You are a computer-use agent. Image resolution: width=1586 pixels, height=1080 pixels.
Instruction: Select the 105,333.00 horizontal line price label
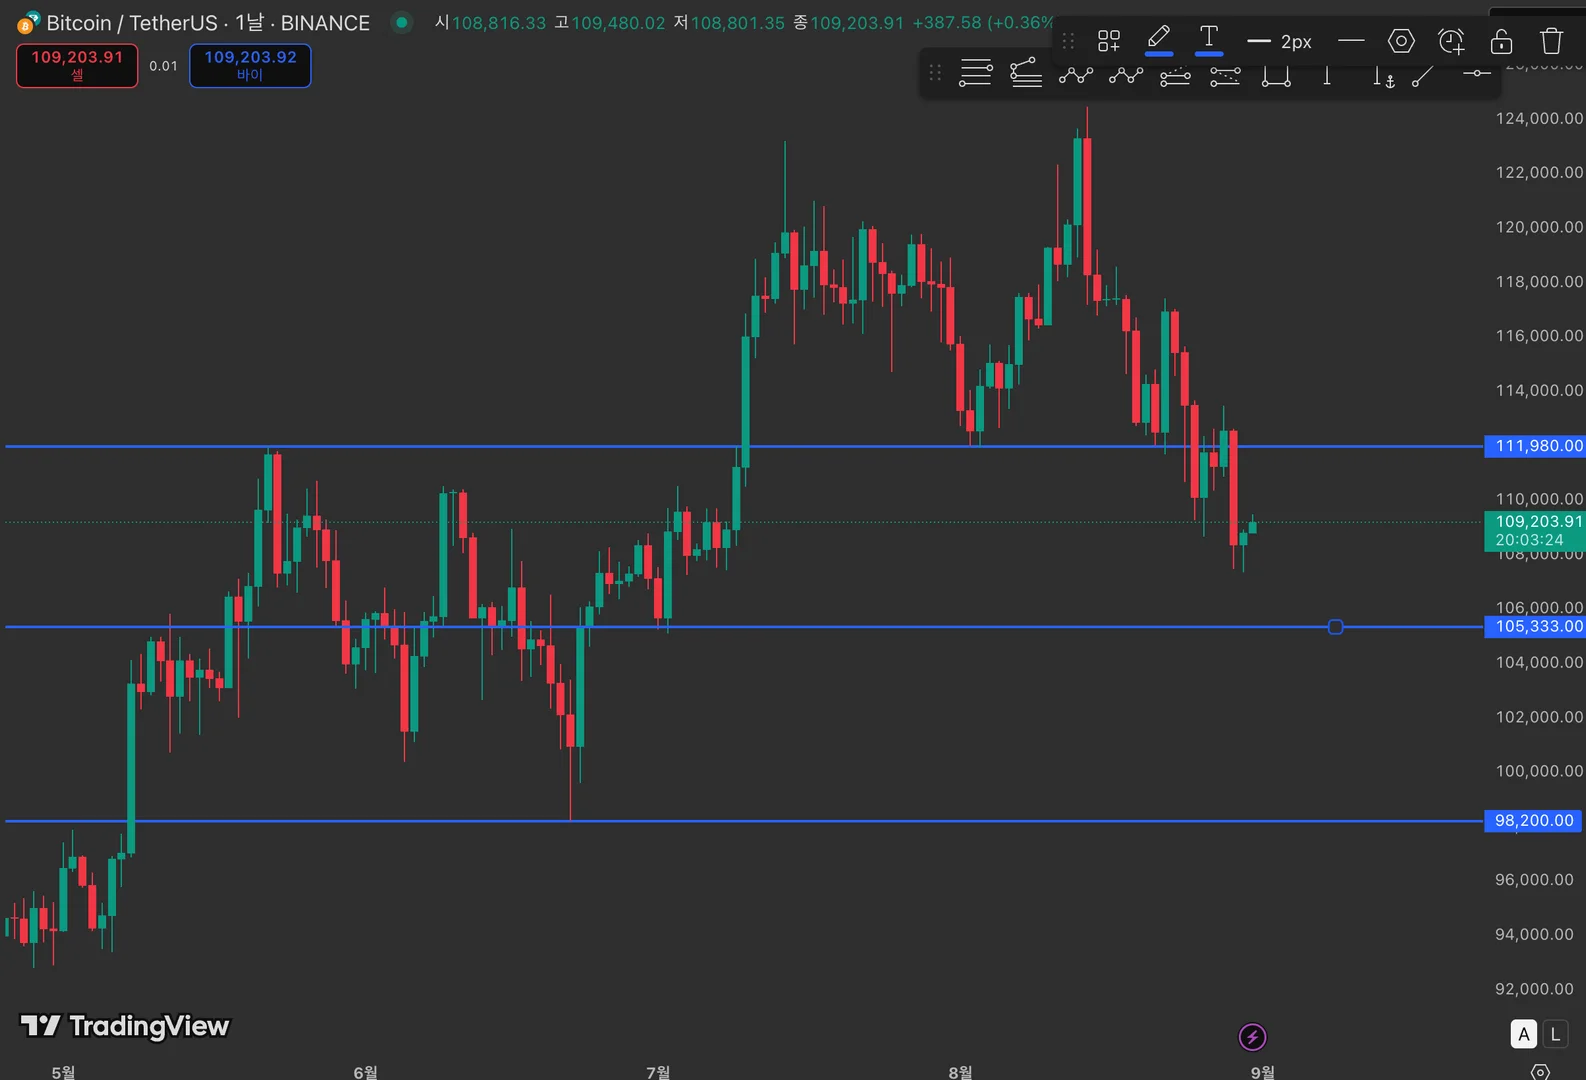(x=1535, y=627)
